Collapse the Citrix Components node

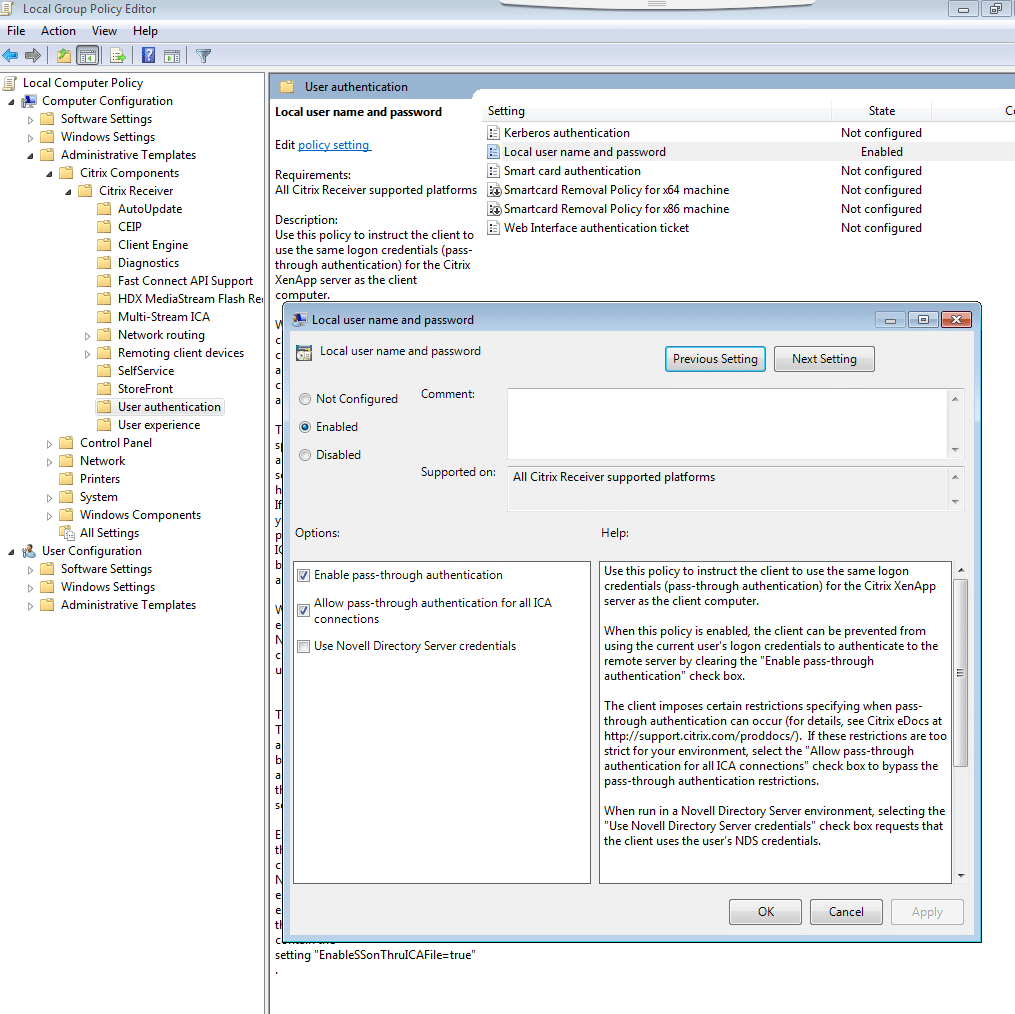click(x=49, y=174)
